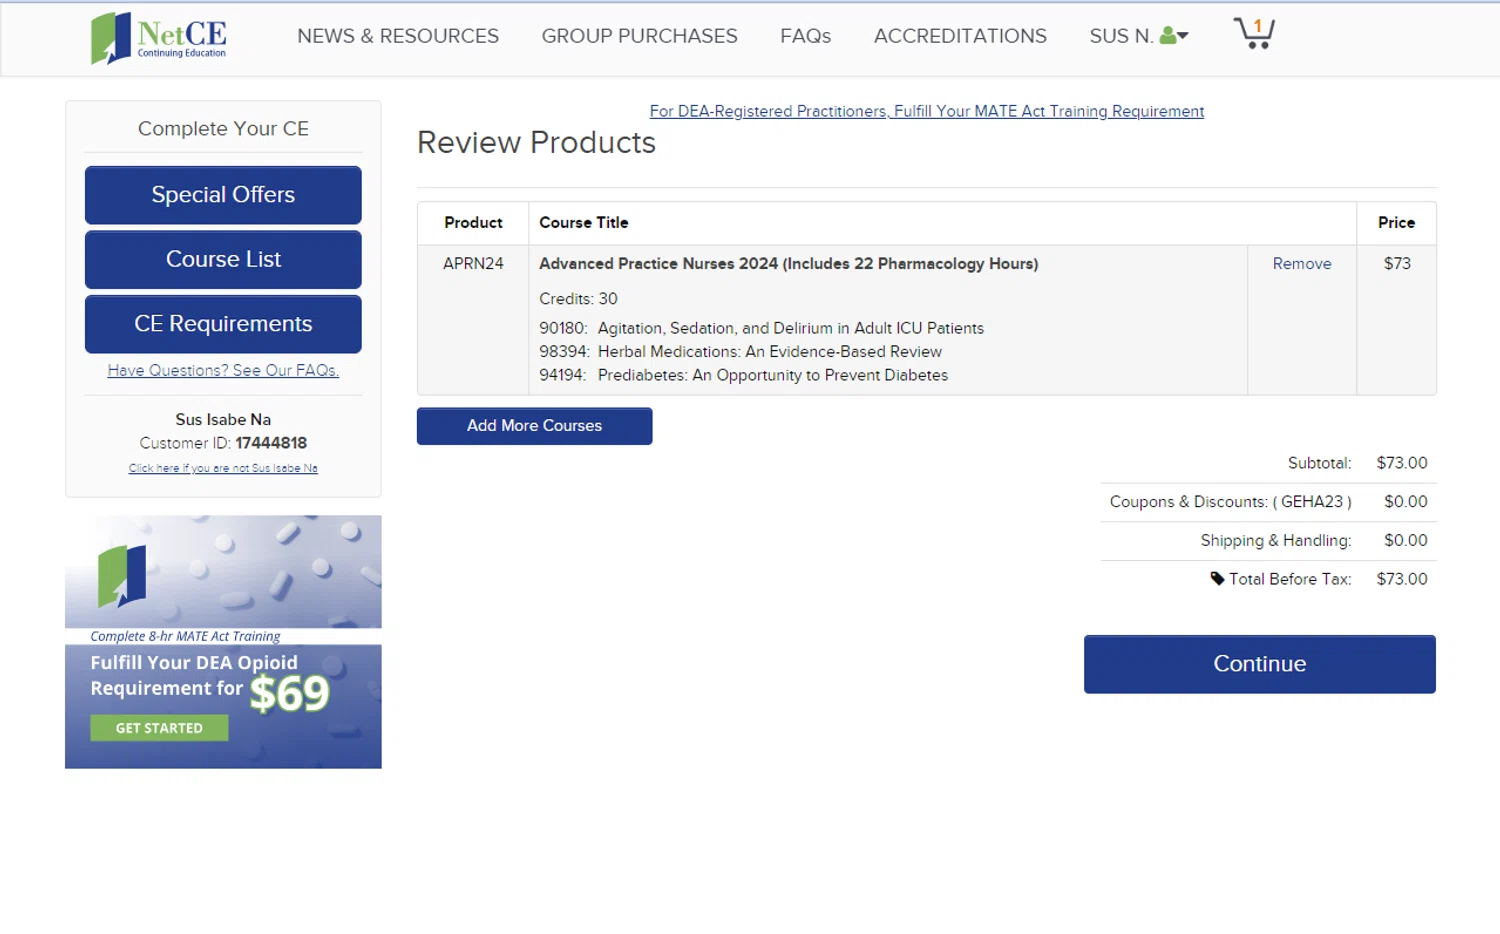1500x934 pixels.
Task: Click the Course Title column header
Action: tap(584, 223)
